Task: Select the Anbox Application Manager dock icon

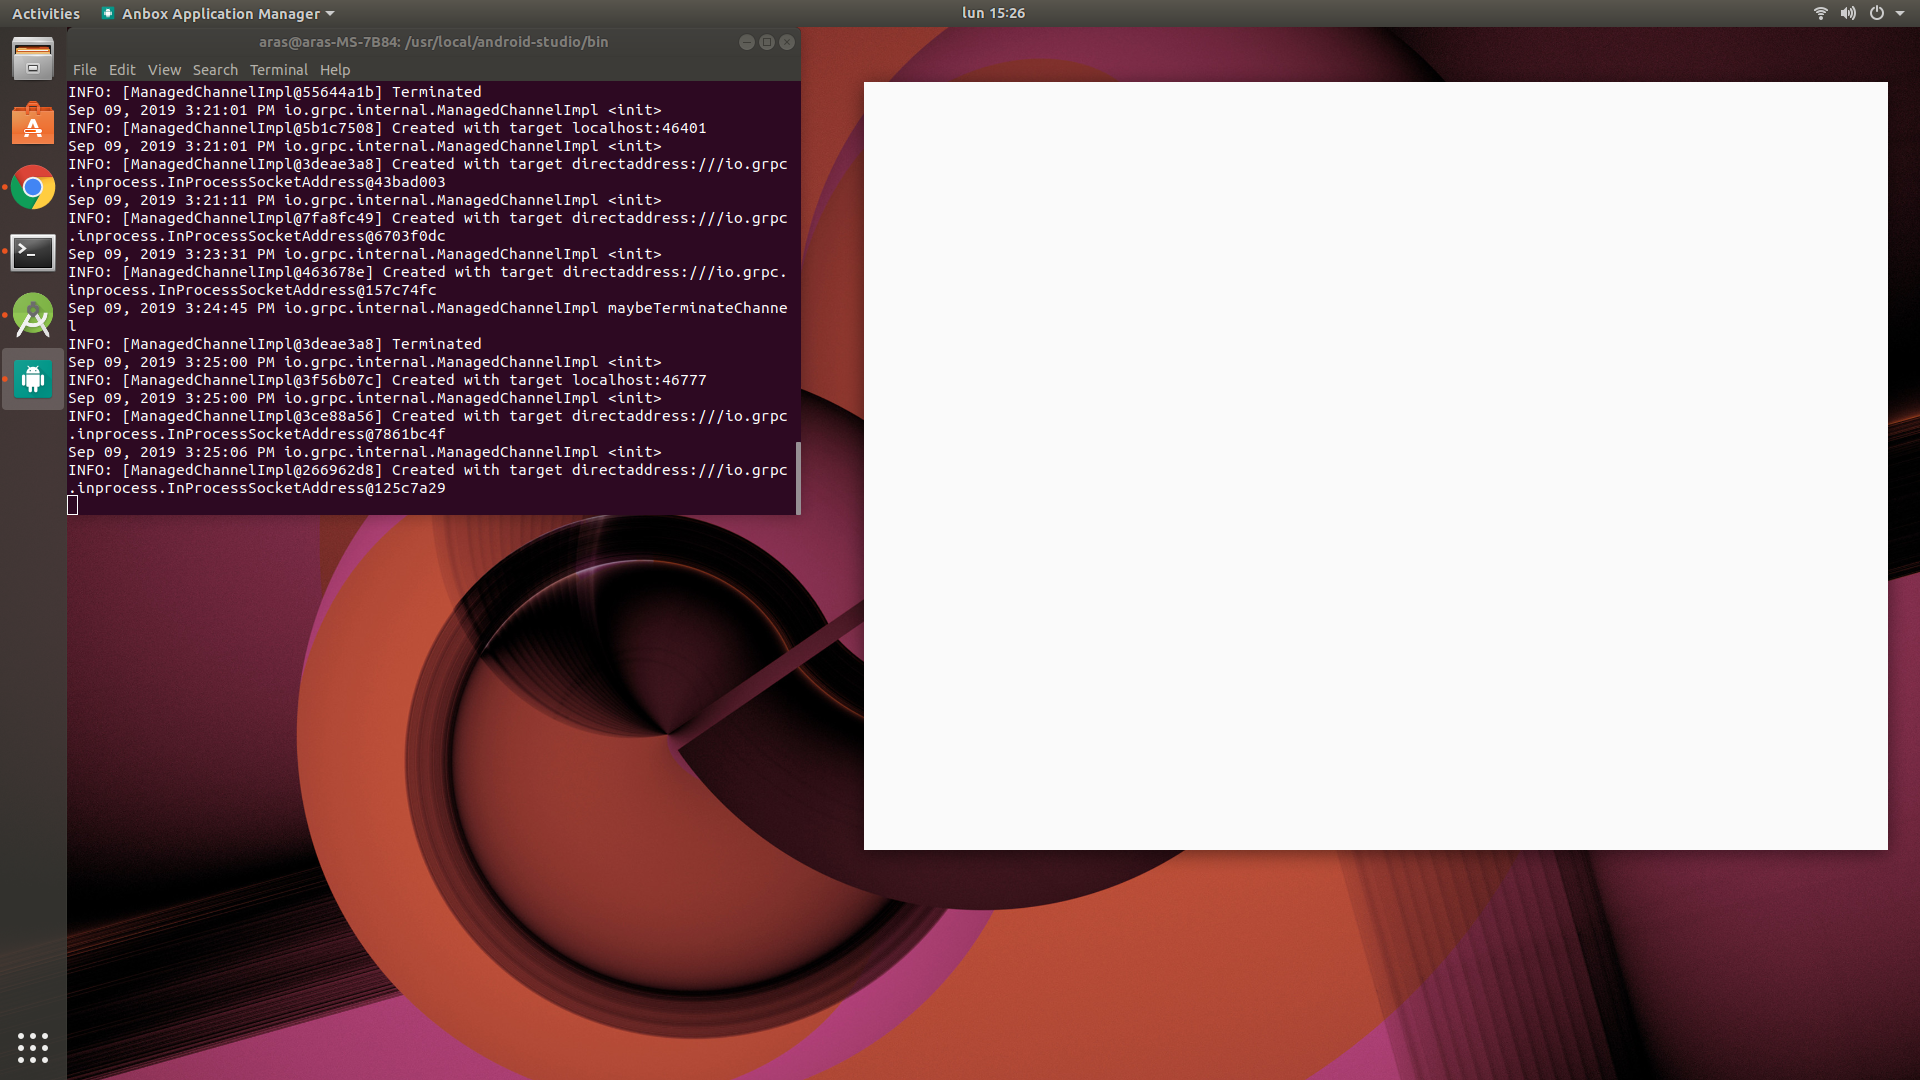Action: (33, 379)
